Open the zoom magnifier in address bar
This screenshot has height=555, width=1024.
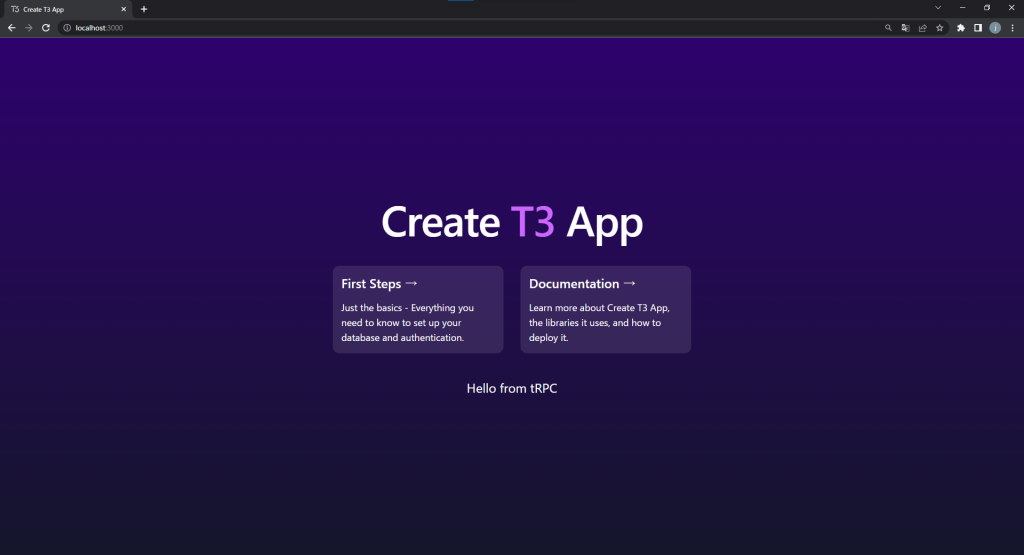[x=888, y=28]
